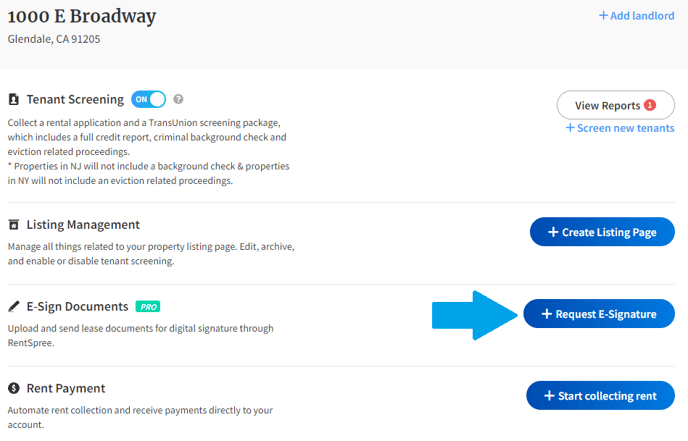Click the Add landlord link

[637, 16]
